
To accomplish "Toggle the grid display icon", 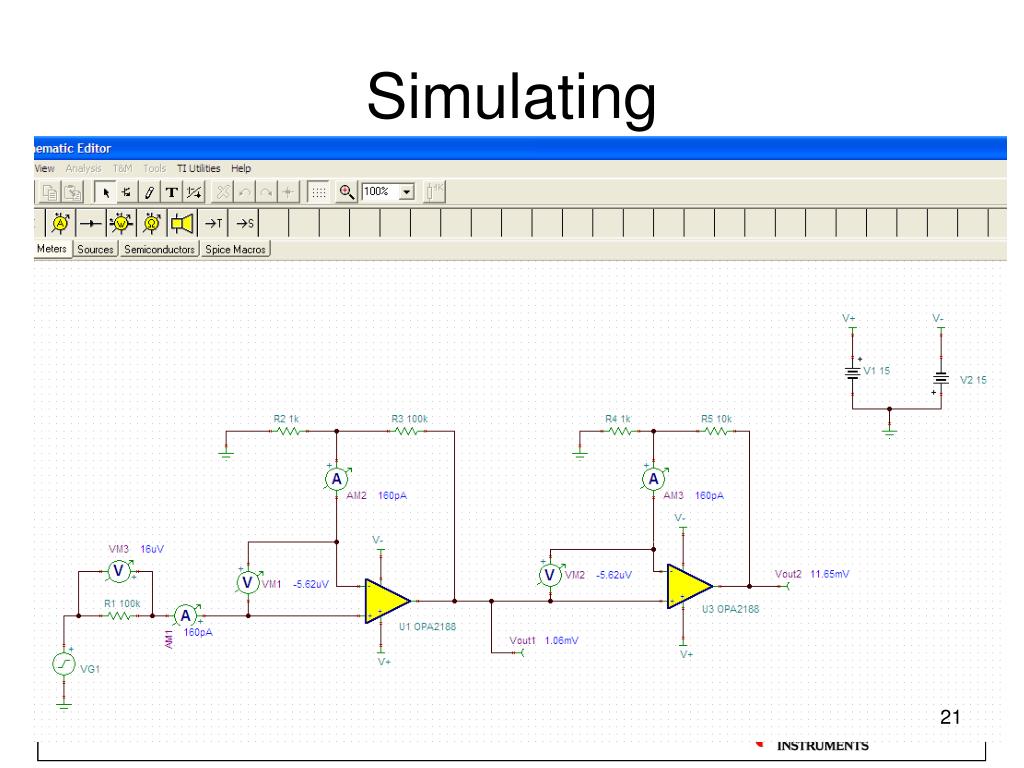I will 318,192.
